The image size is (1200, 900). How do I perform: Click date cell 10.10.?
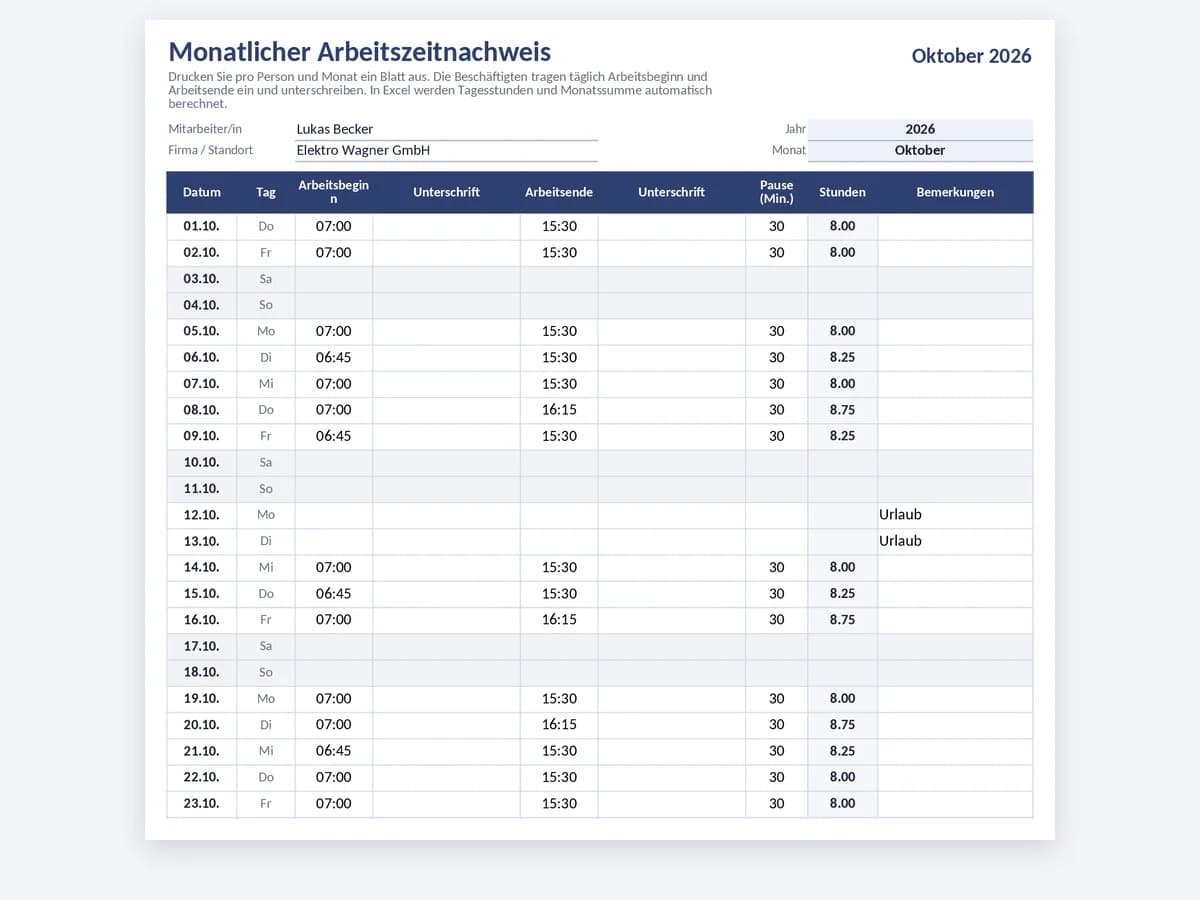(202, 463)
